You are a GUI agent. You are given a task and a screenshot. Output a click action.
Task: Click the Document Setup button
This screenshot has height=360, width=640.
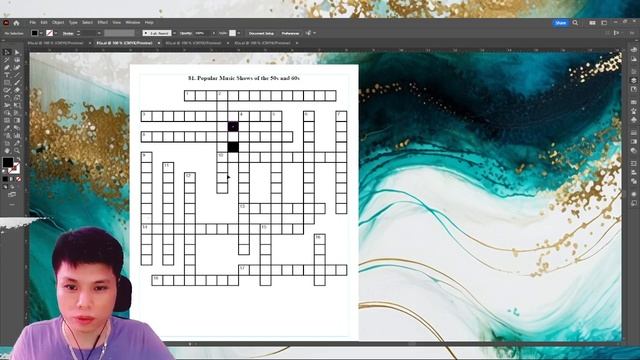pyautogui.click(x=261, y=33)
